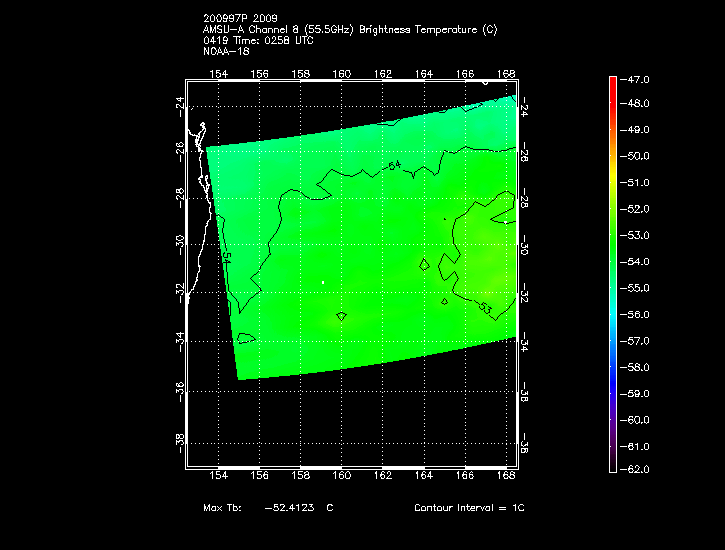Image resolution: width=725 pixels, height=550 pixels.
Task: Click the '-53' contour label on the map
Action: (x=485, y=307)
